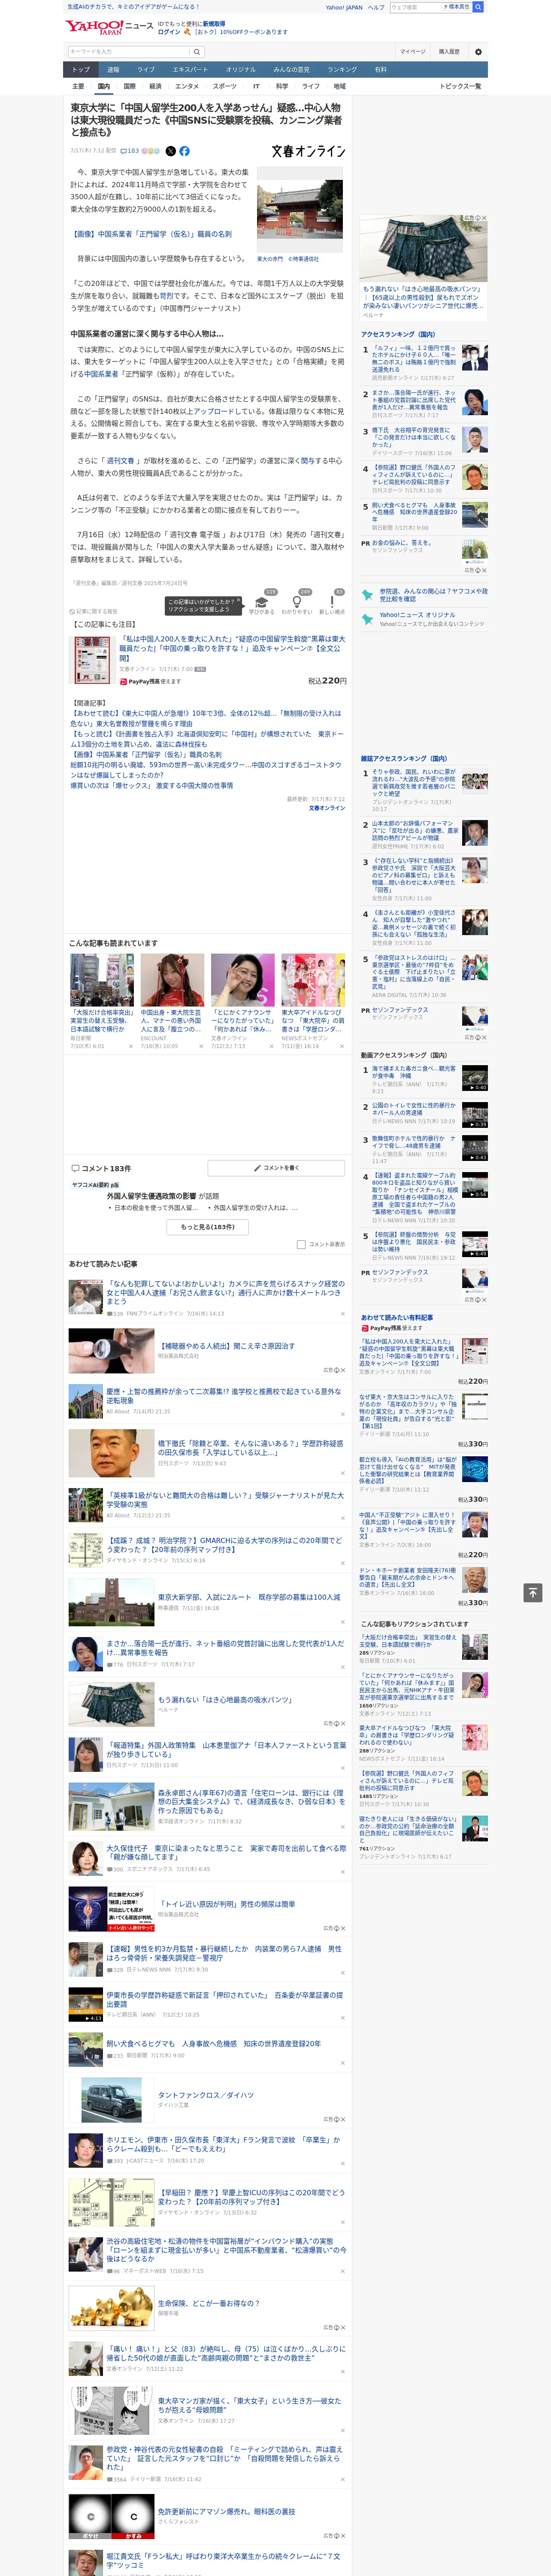Select the トップ tab
This screenshot has width=551, height=2576.
coord(81,70)
